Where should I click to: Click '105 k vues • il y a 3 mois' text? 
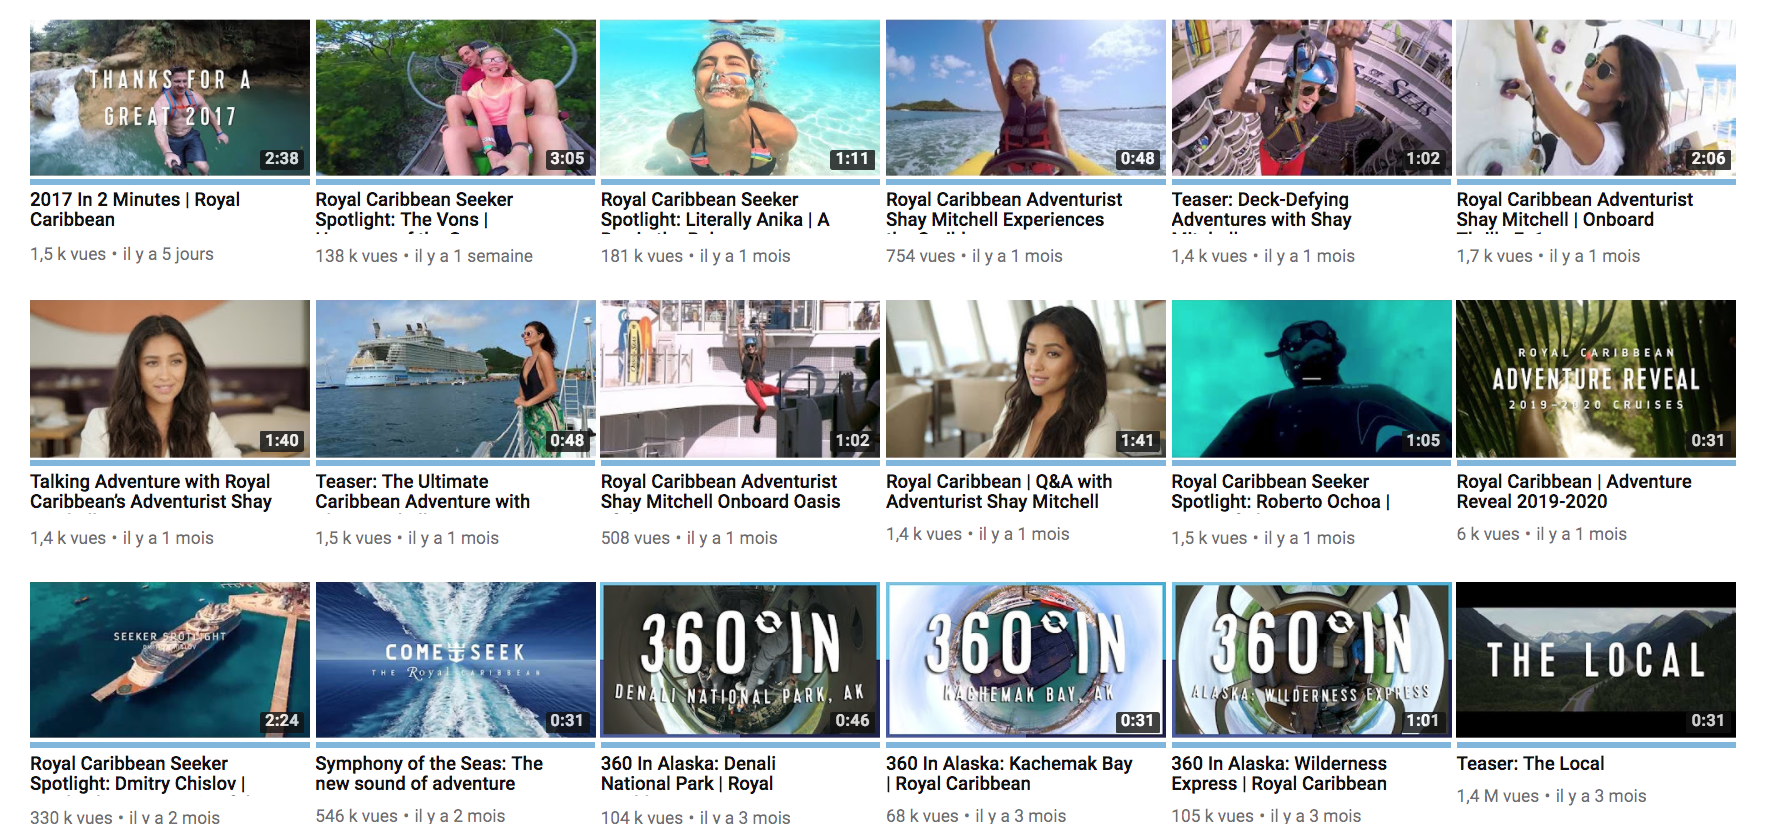[x=1266, y=816]
